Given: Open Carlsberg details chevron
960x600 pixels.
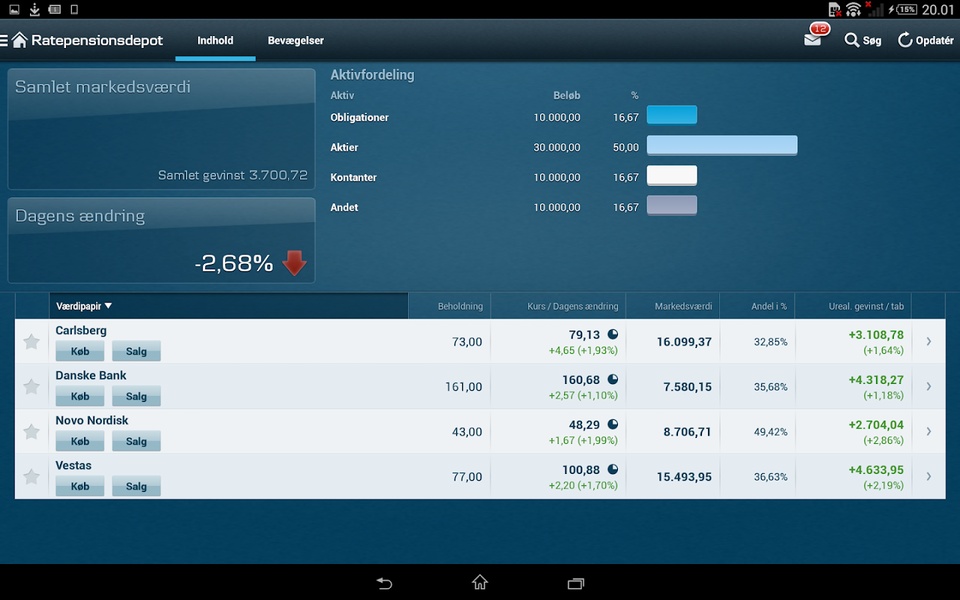Looking at the screenshot, I should click(929, 342).
